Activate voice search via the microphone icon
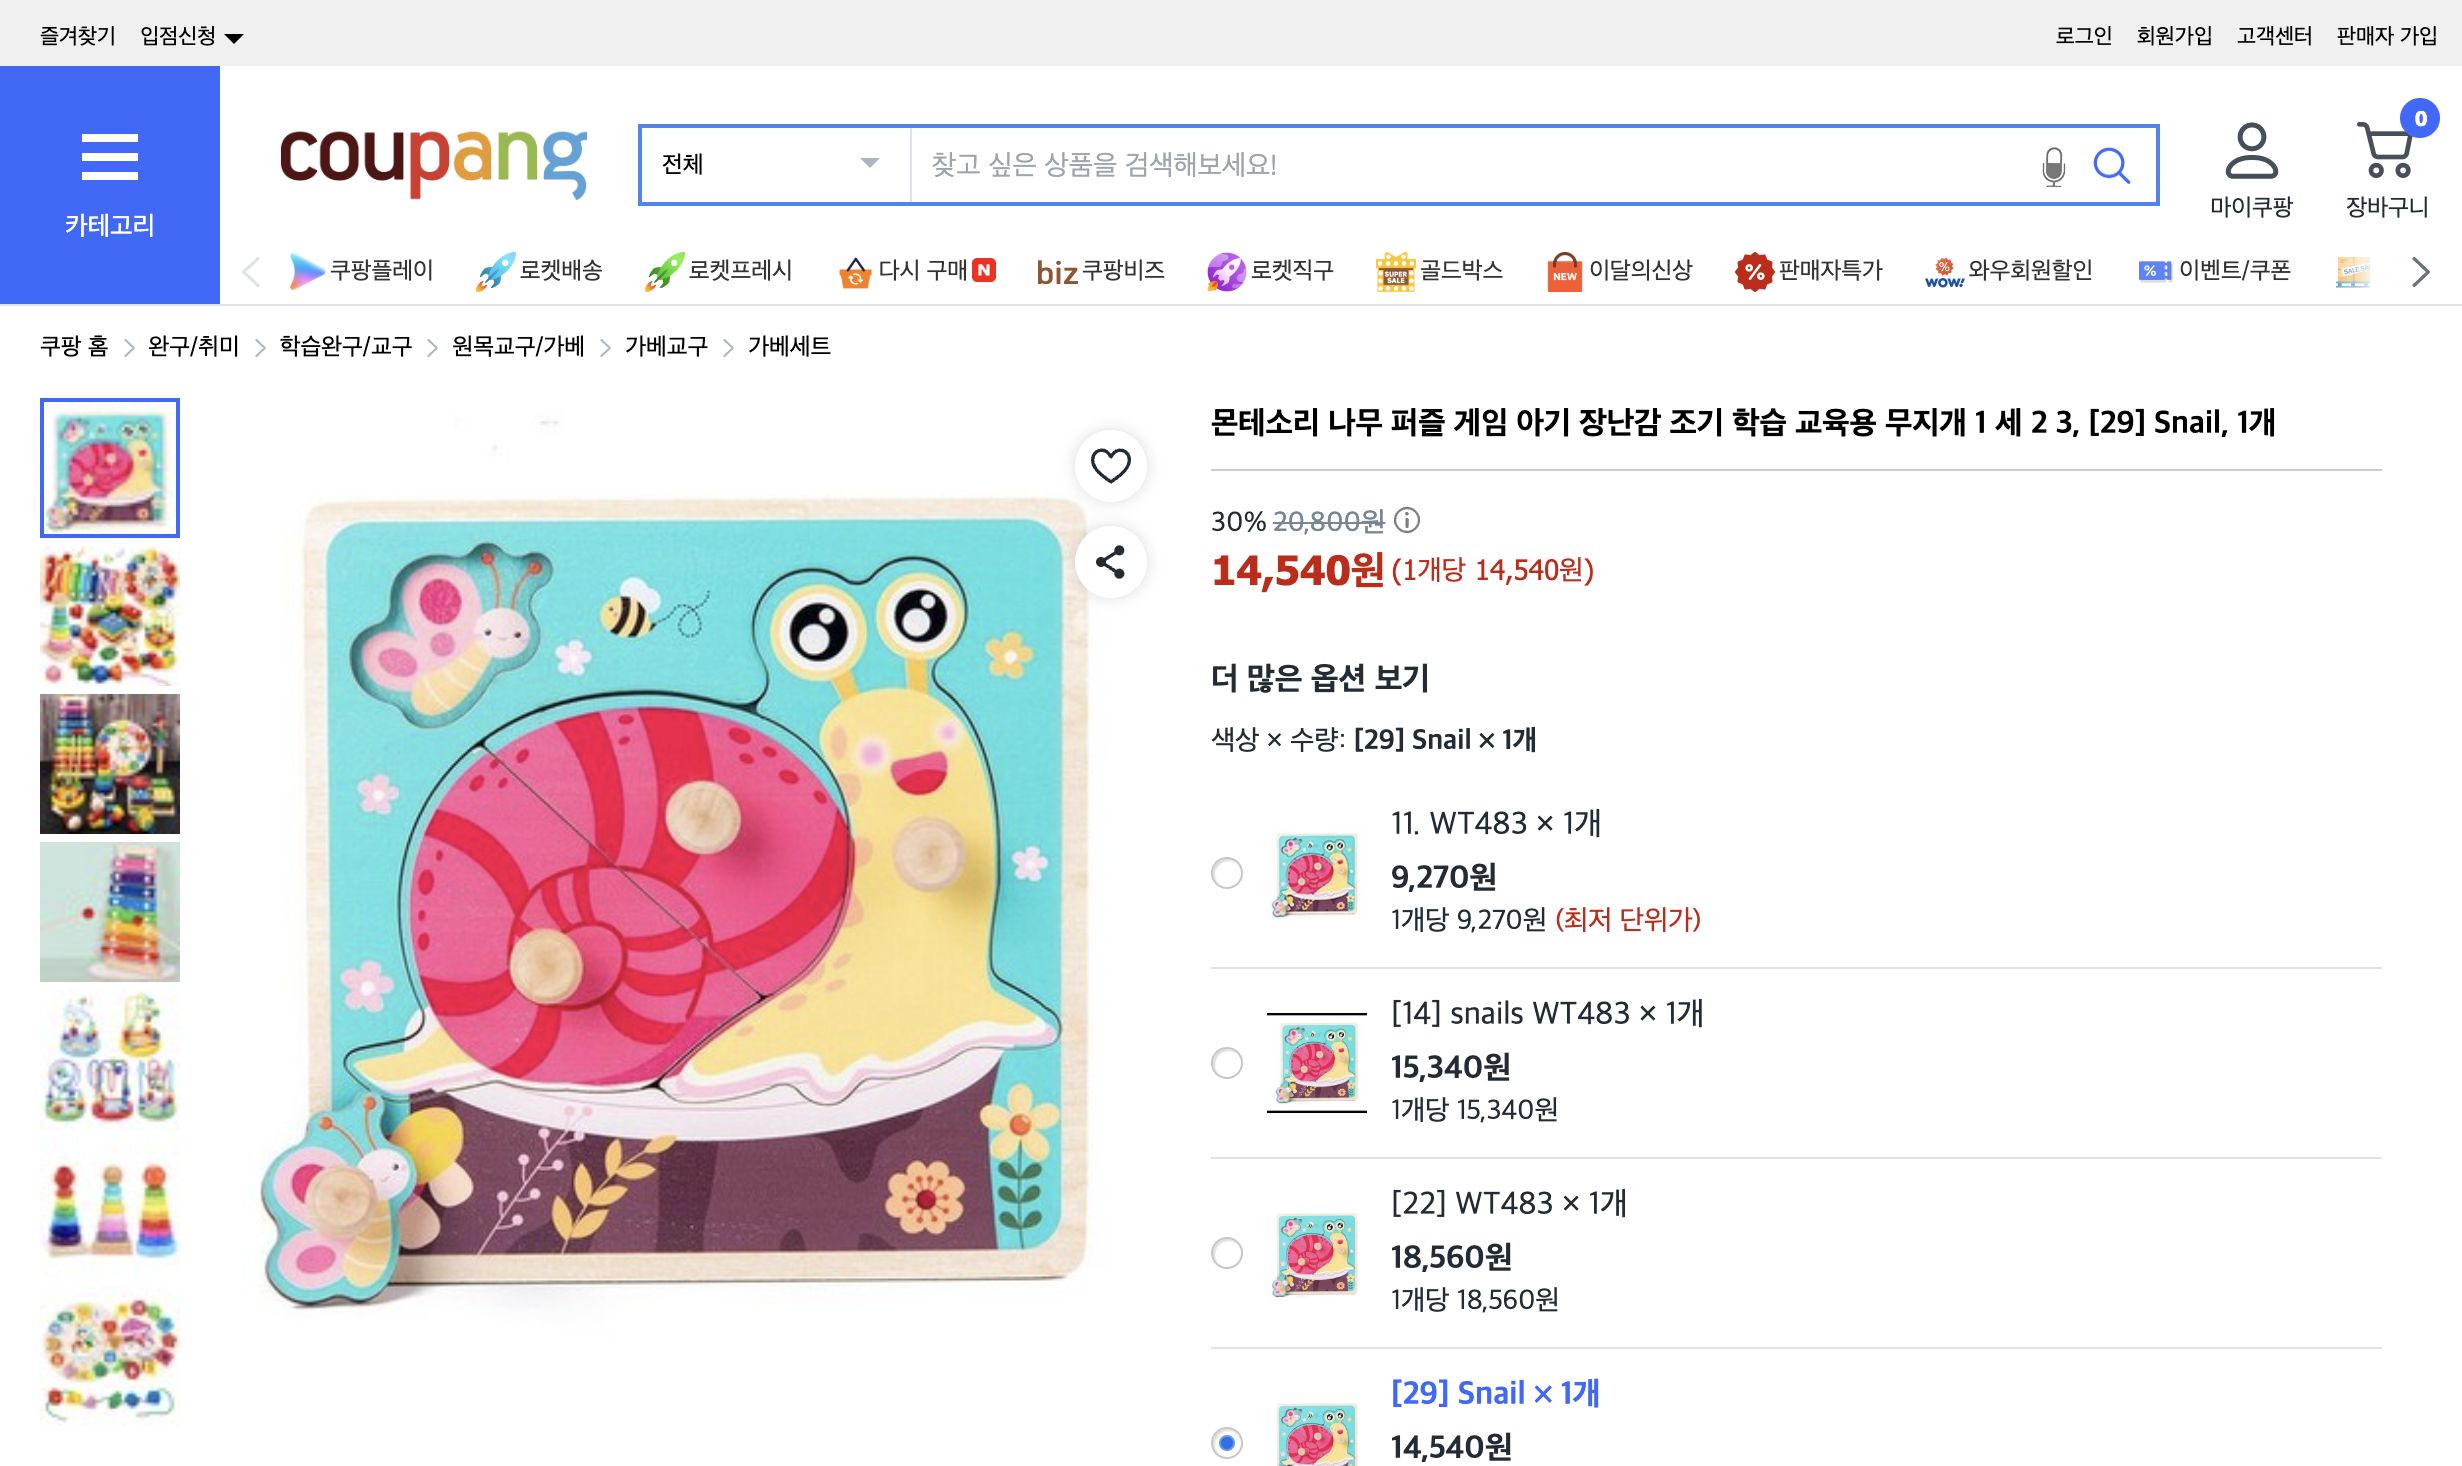The height and width of the screenshot is (1466, 2462). coord(2054,165)
